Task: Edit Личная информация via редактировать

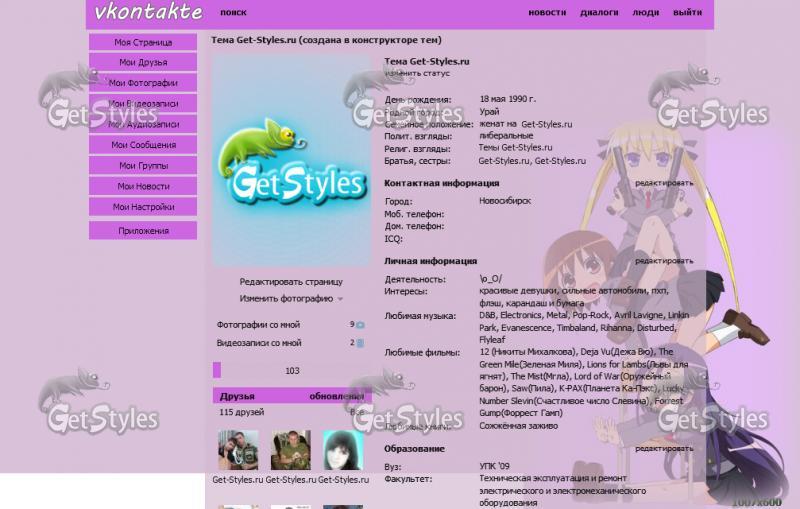Action: tap(664, 261)
